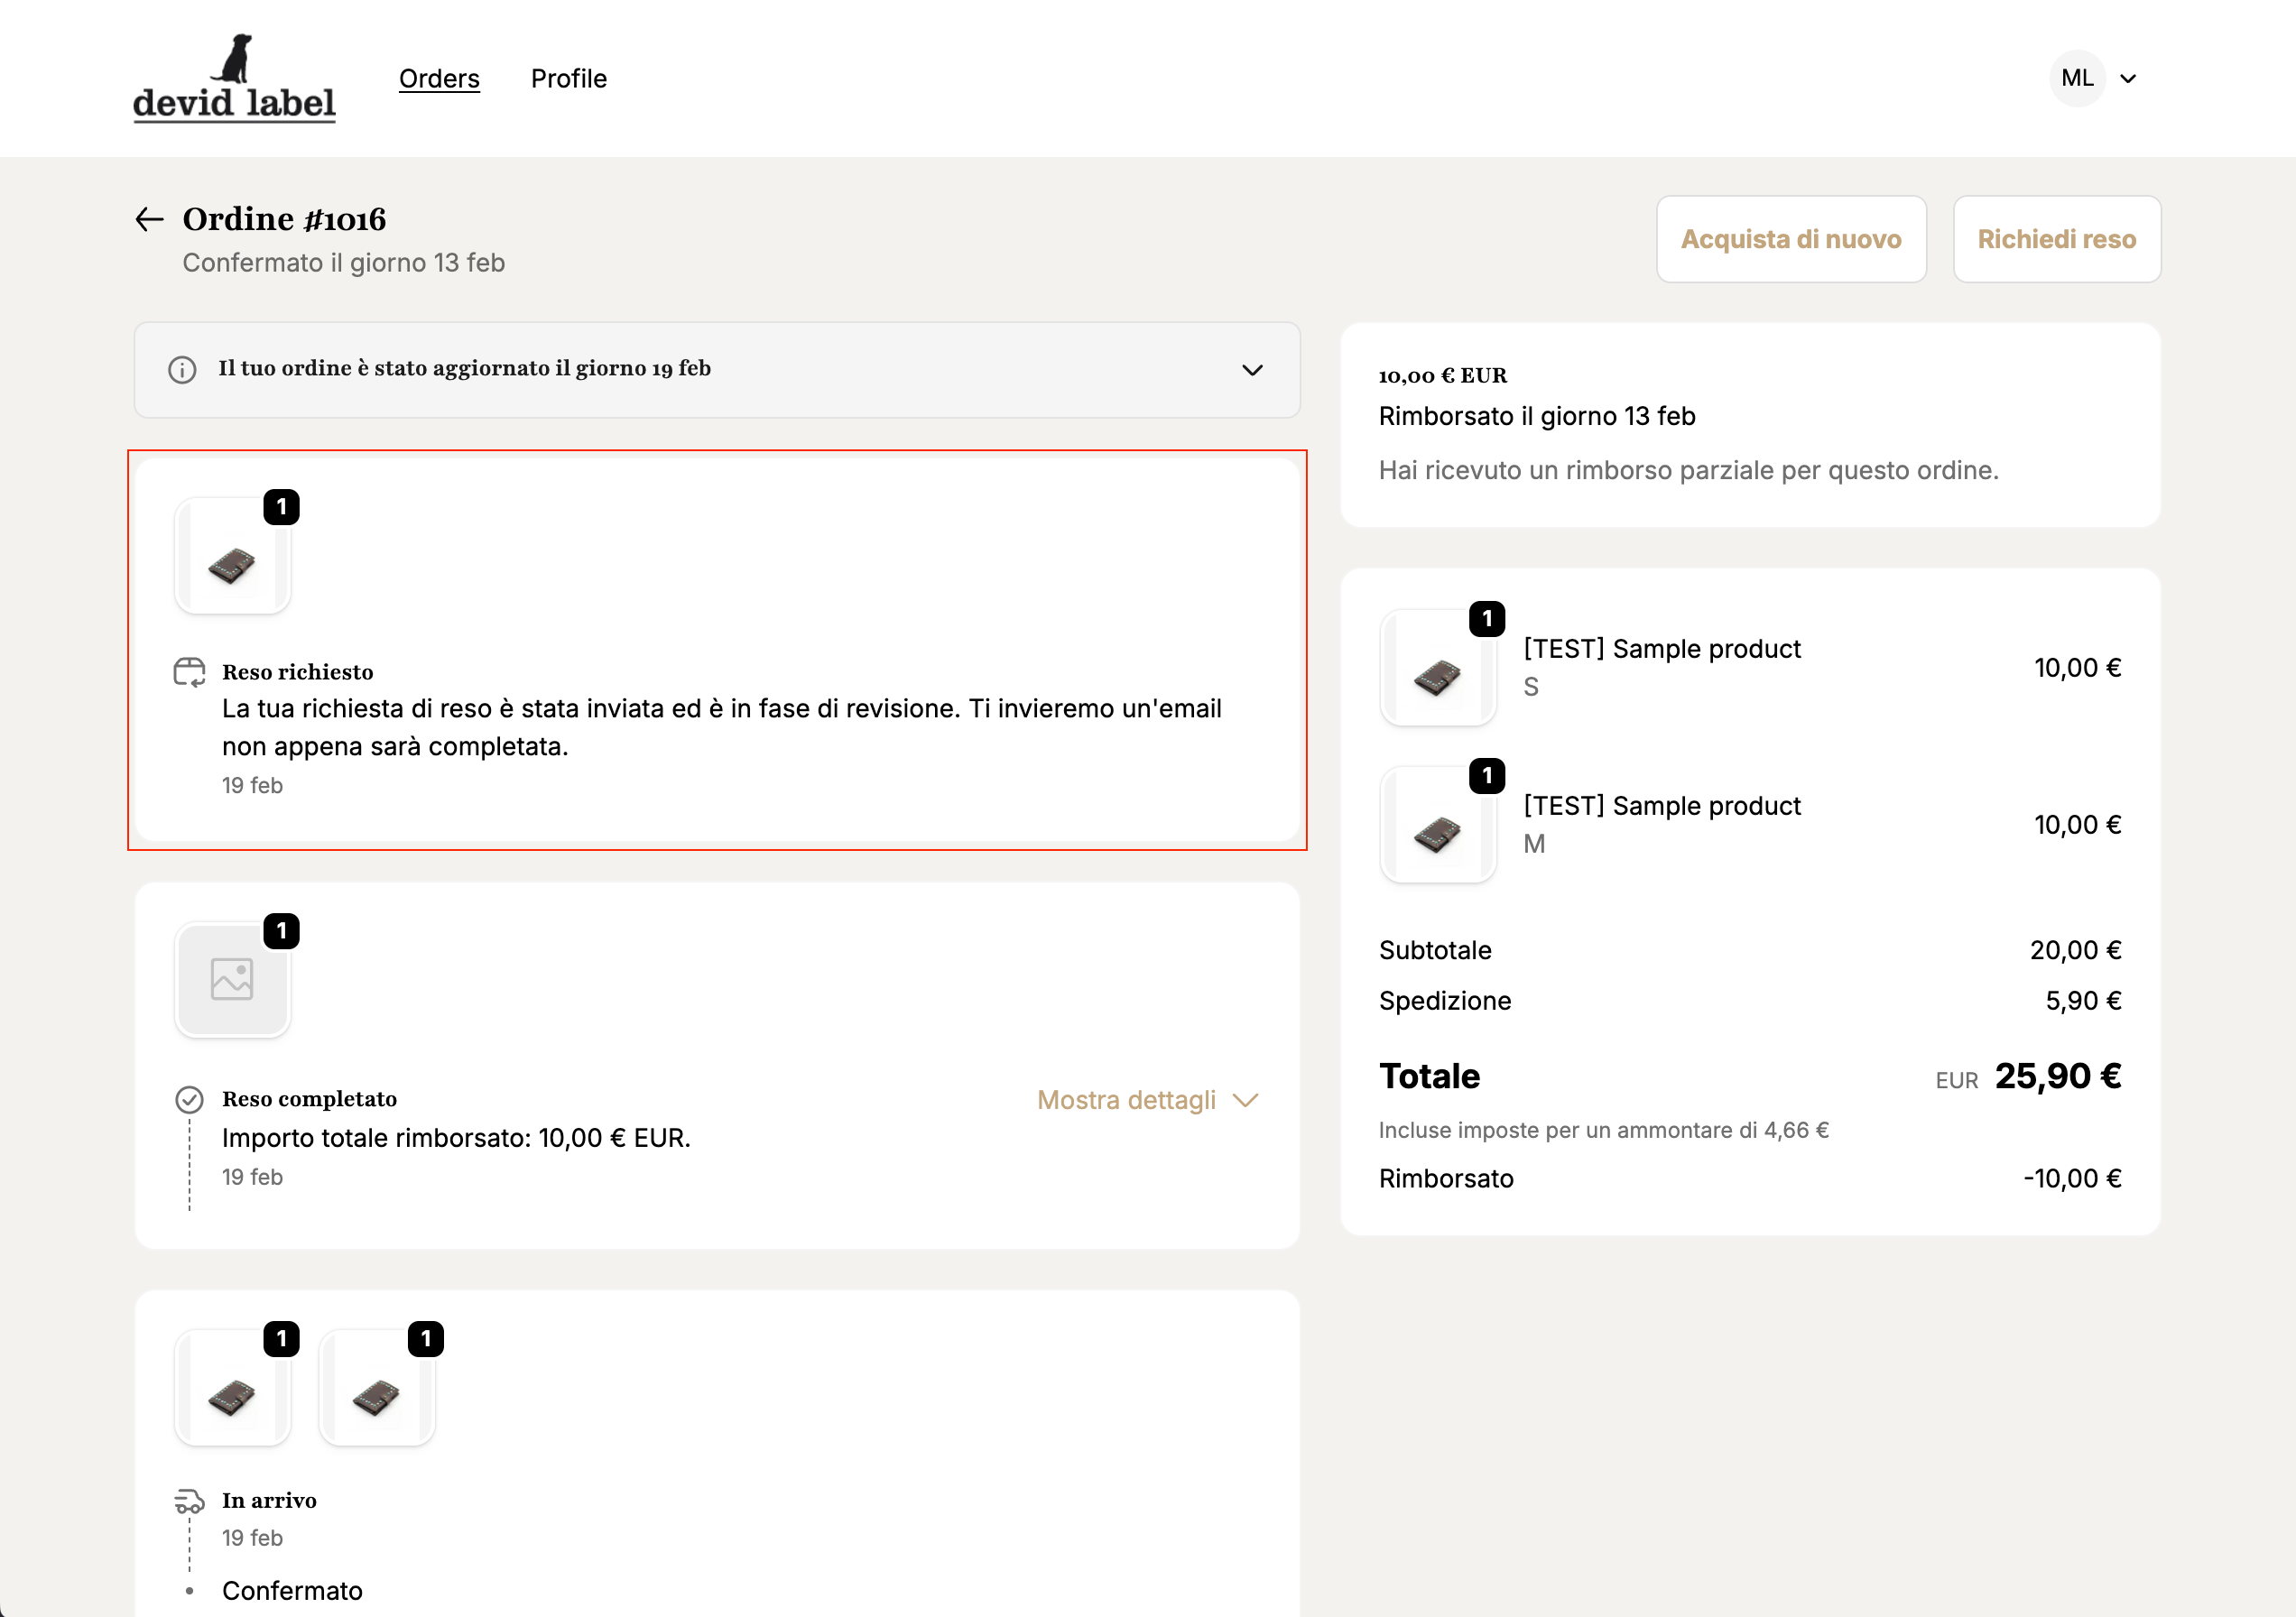Click the Sample product size M thumbnail

pyautogui.click(x=1437, y=825)
